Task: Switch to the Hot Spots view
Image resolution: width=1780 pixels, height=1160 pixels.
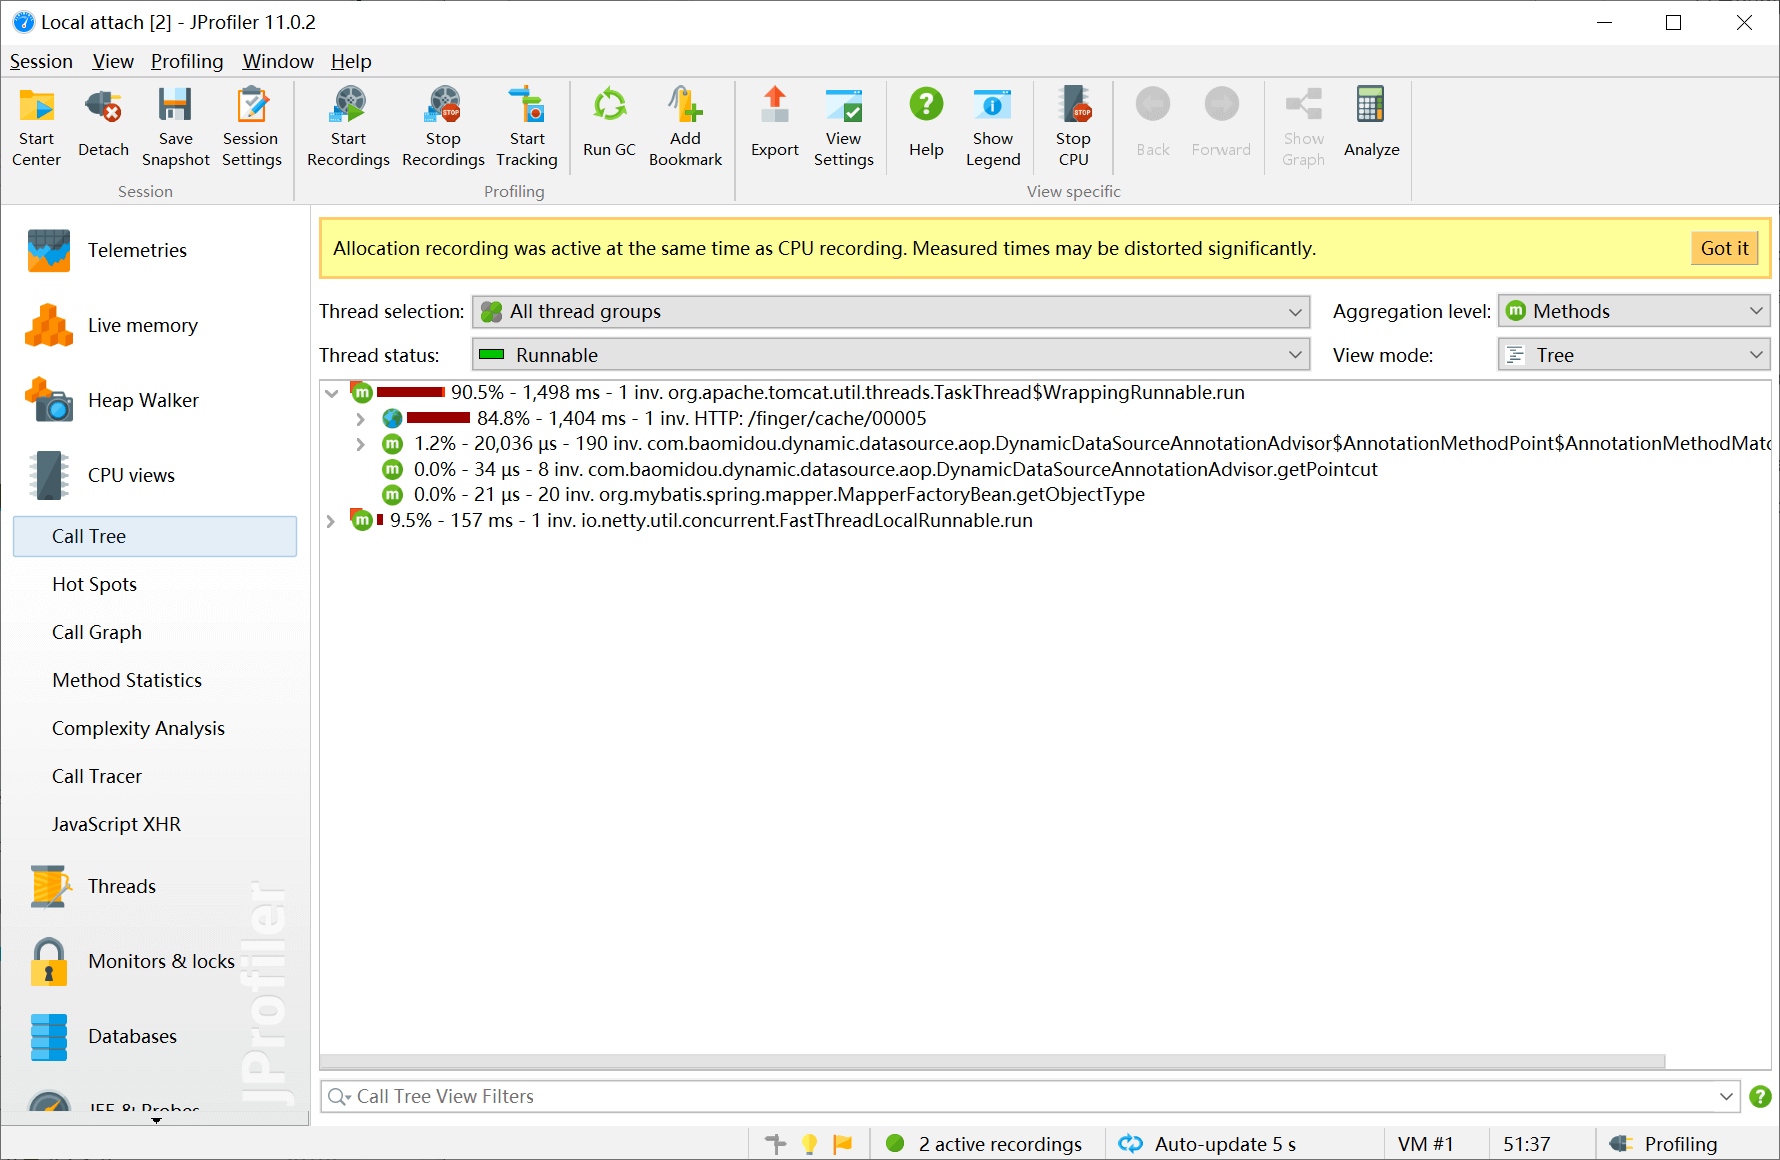Action: pos(155,585)
